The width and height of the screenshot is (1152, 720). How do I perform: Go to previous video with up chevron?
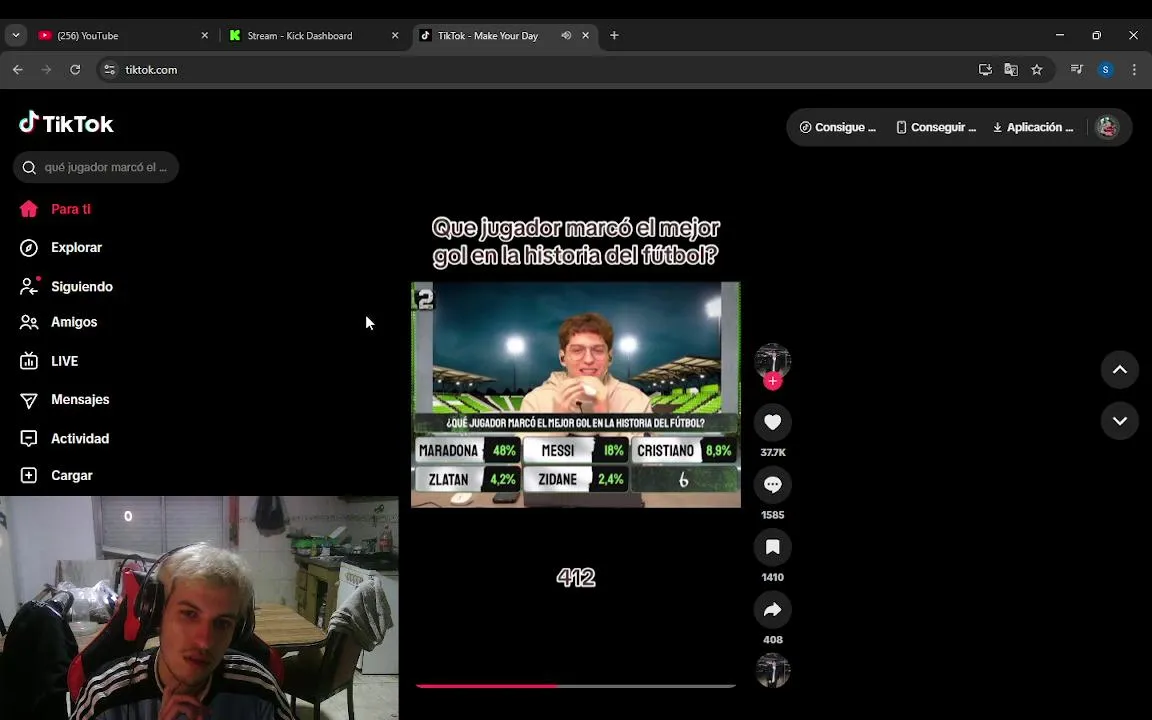(1120, 370)
